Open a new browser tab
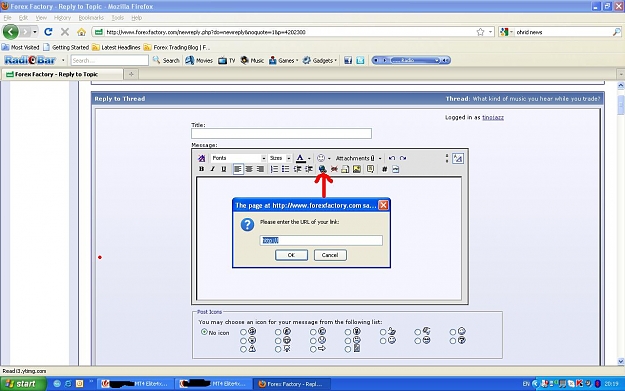The image size is (625, 391). (131, 74)
